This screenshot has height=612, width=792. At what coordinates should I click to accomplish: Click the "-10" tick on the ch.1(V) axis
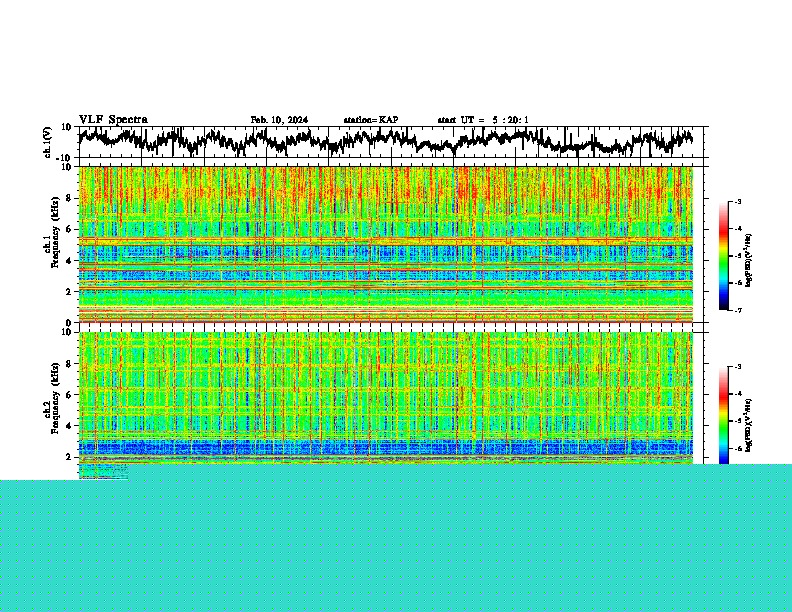(x=63, y=158)
